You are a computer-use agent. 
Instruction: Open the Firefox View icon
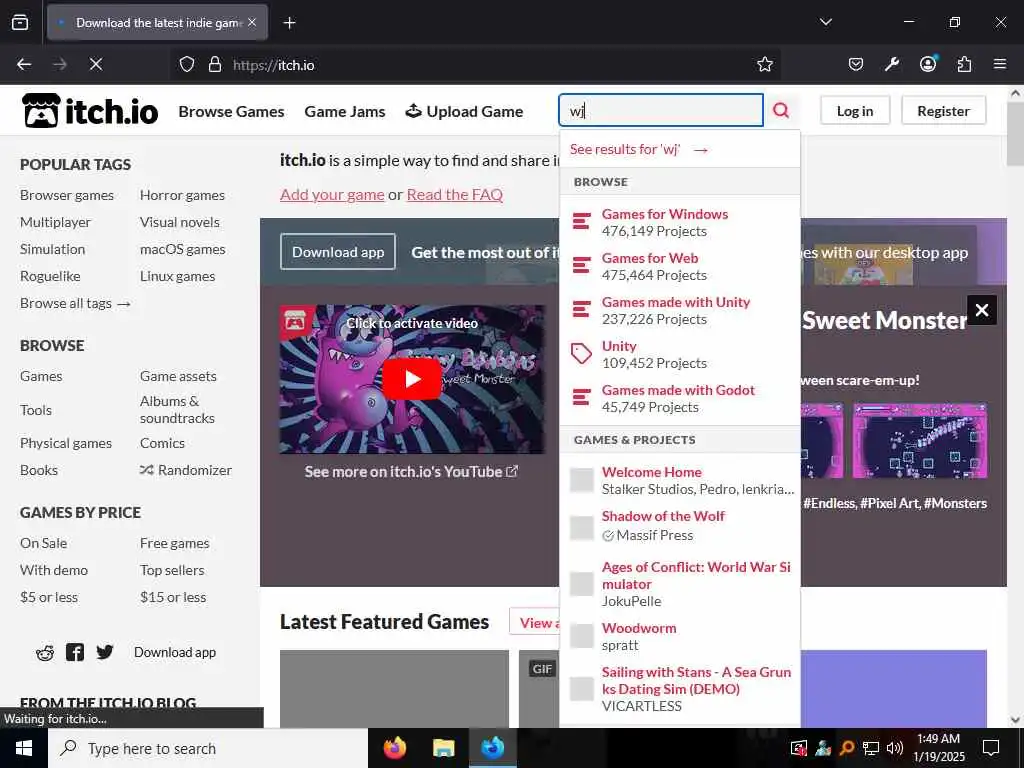(20, 23)
